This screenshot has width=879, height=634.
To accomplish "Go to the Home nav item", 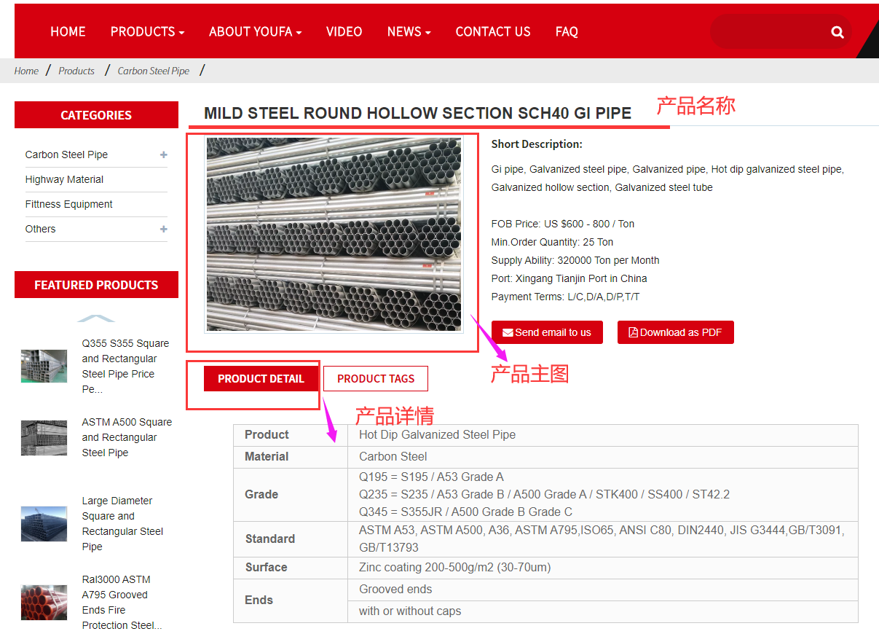I will pos(68,32).
